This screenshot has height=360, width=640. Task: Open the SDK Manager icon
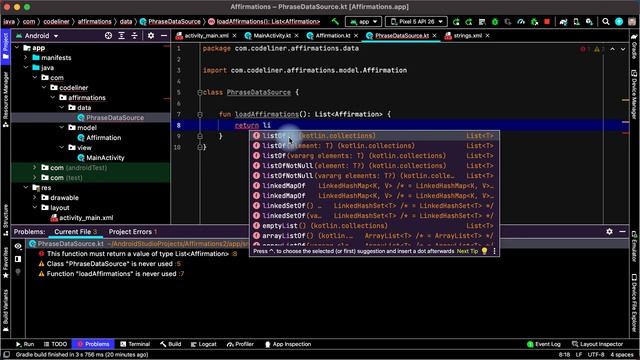pyautogui.click(x=589, y=22)
